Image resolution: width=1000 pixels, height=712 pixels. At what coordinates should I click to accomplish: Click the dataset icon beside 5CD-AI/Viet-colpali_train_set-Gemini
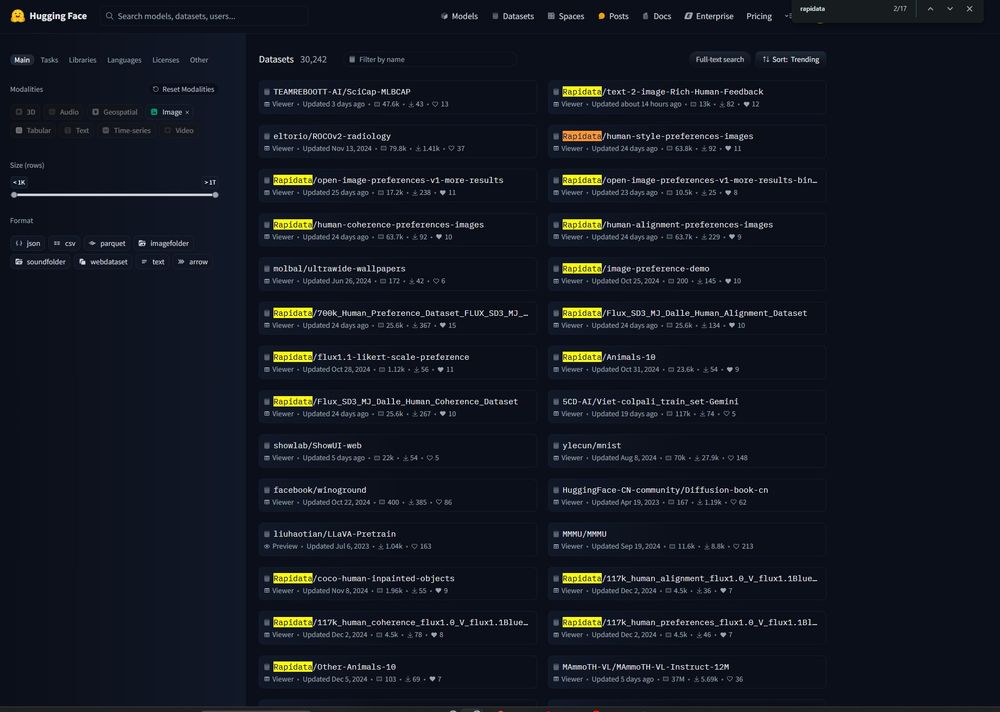pos(556,401)
